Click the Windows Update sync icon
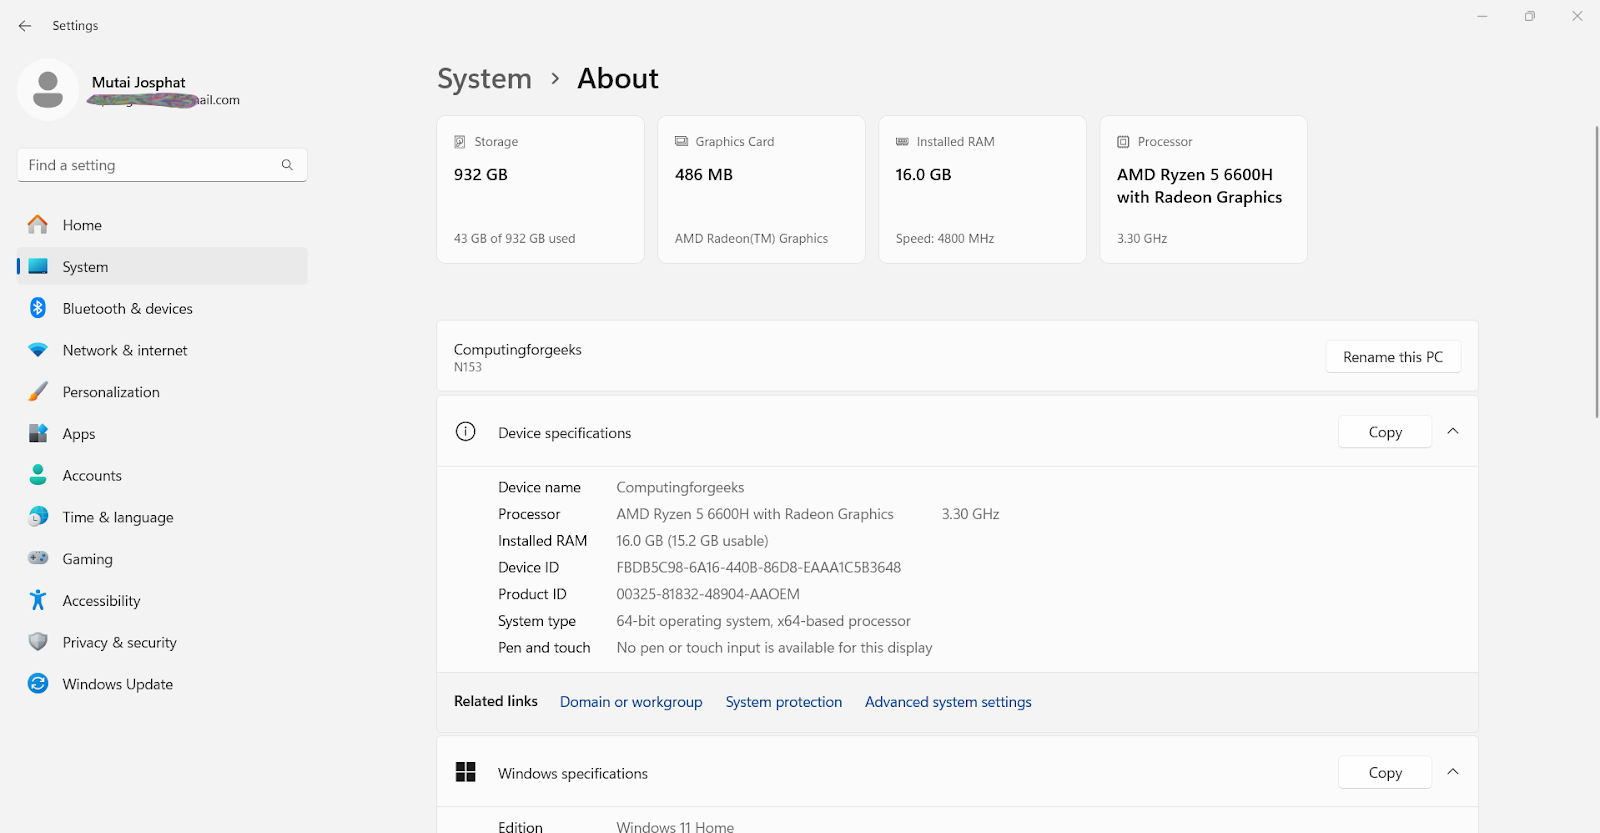Viewport: 1600px width, 833px height. [x=38, y=684]
